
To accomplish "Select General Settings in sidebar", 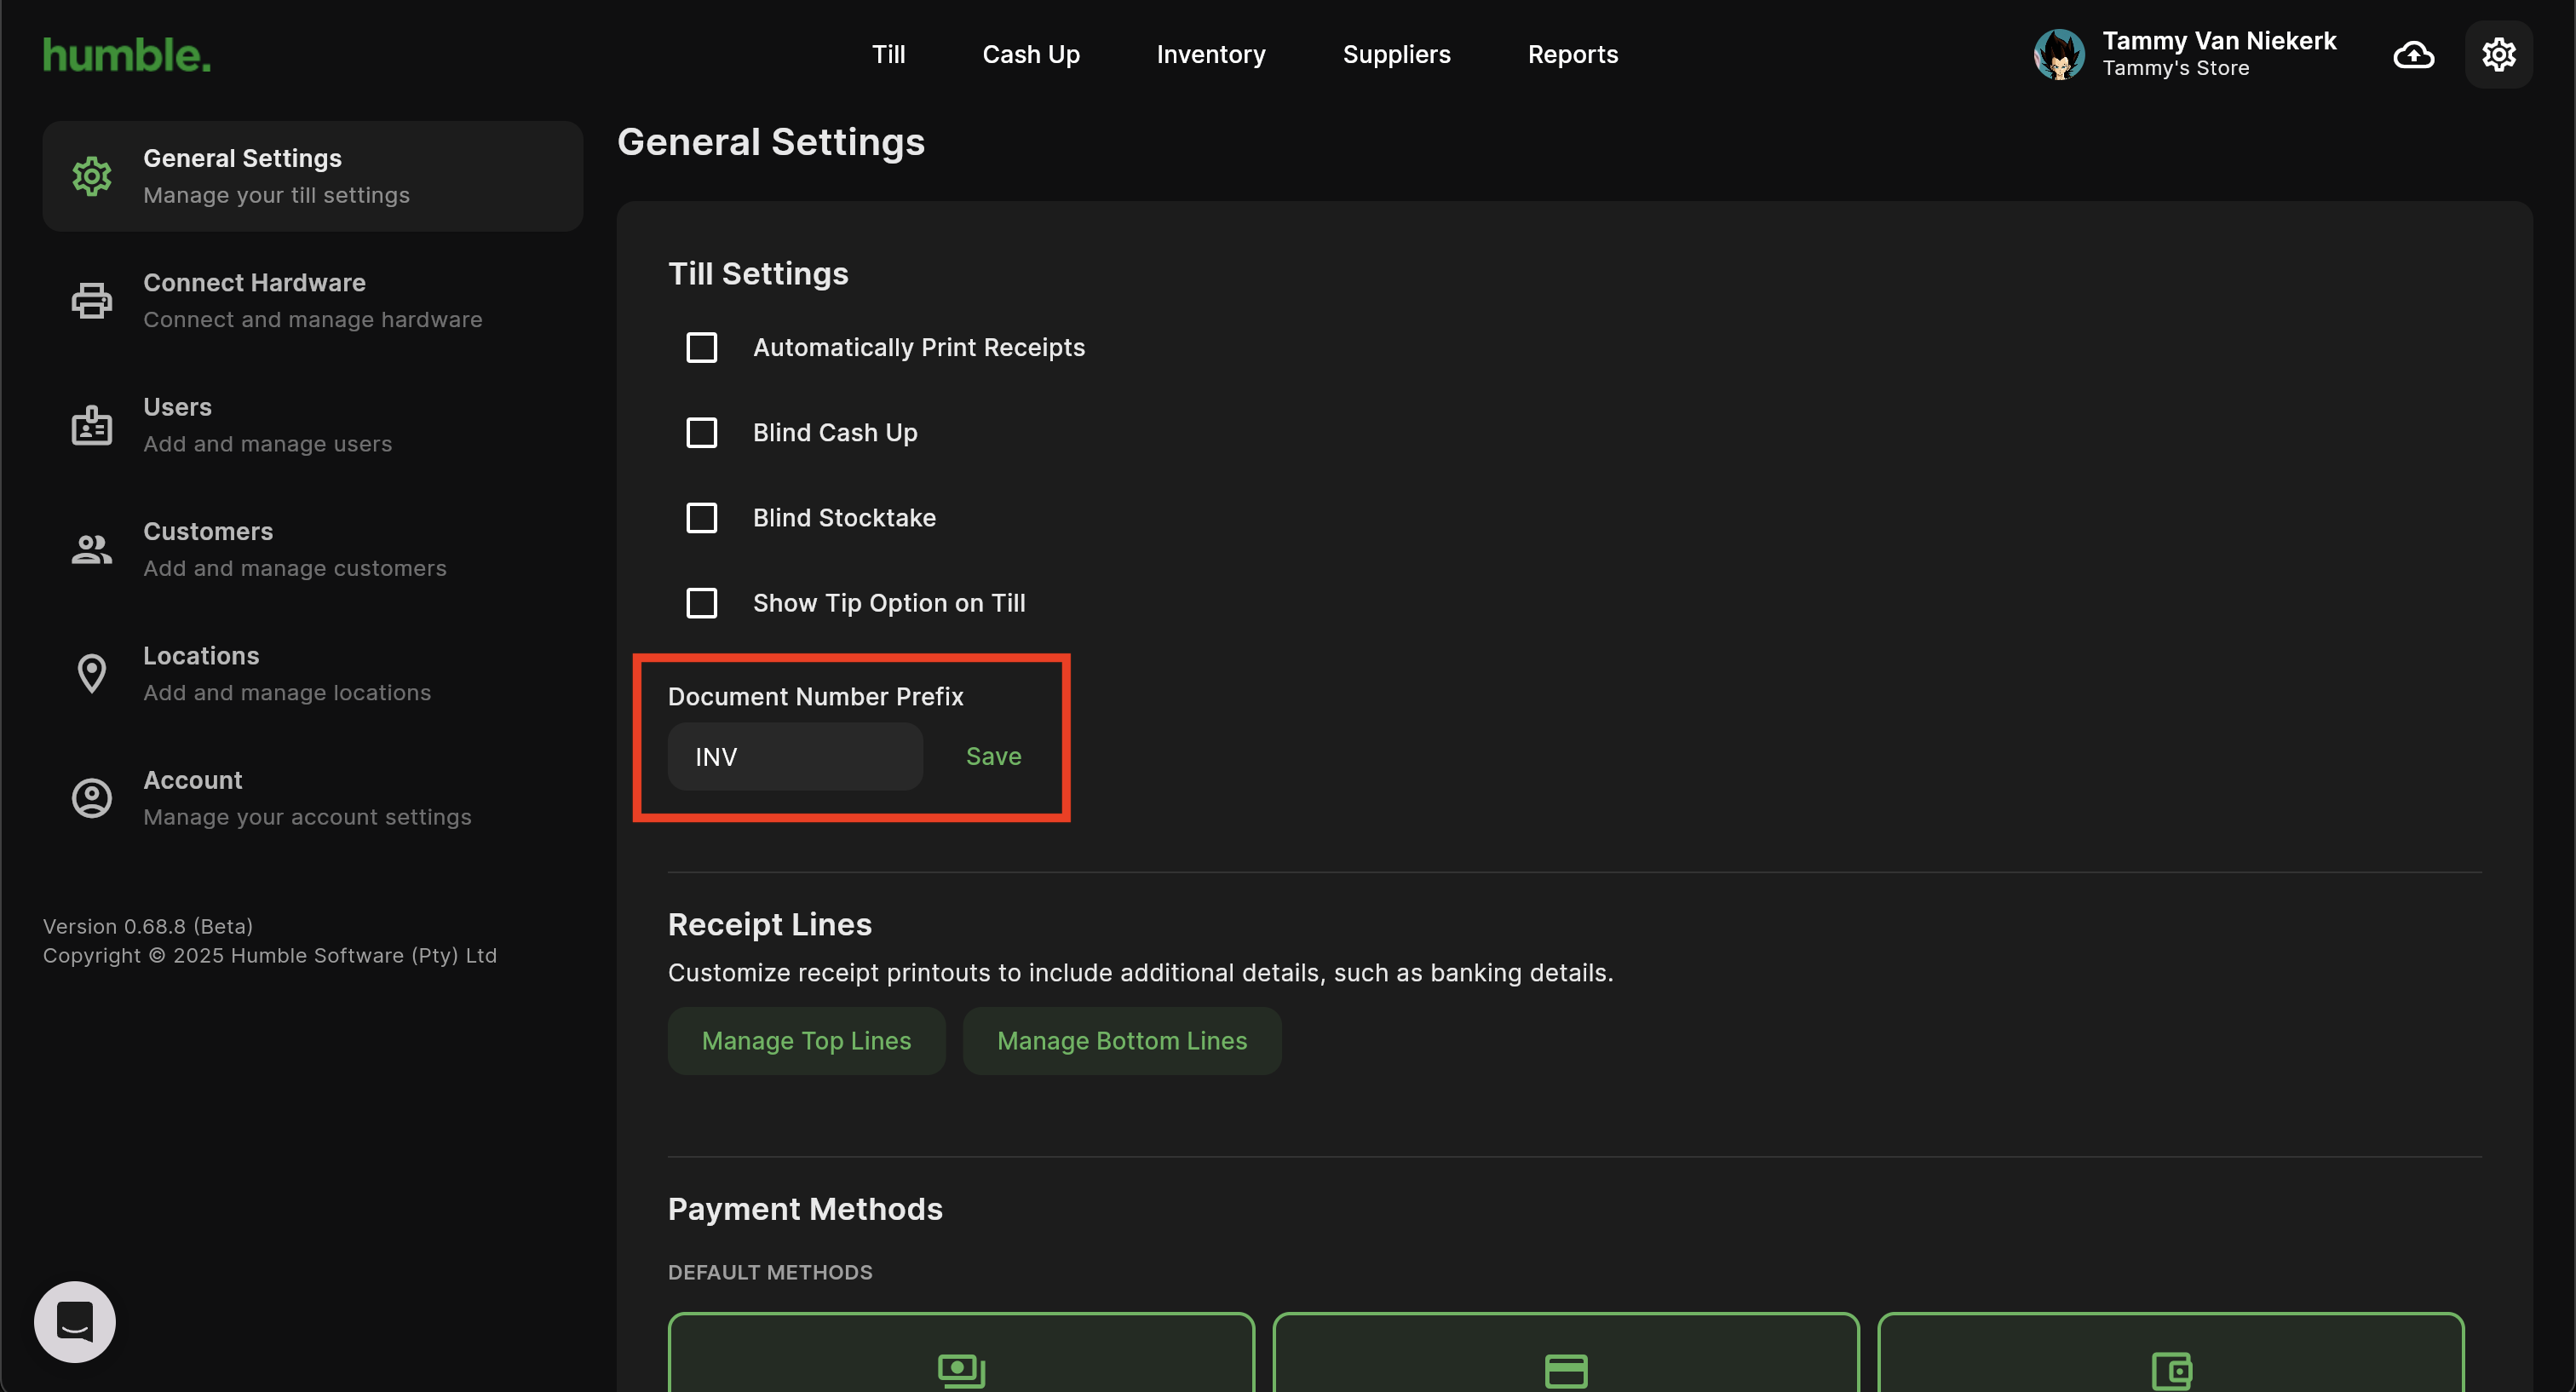I will 313,176.
